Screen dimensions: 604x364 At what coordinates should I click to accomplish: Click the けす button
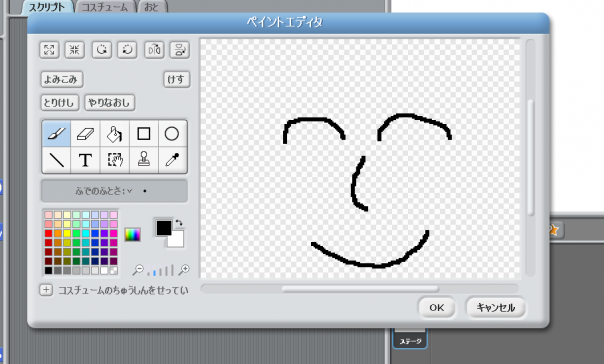pyautogui.click(x=176, y=79)
